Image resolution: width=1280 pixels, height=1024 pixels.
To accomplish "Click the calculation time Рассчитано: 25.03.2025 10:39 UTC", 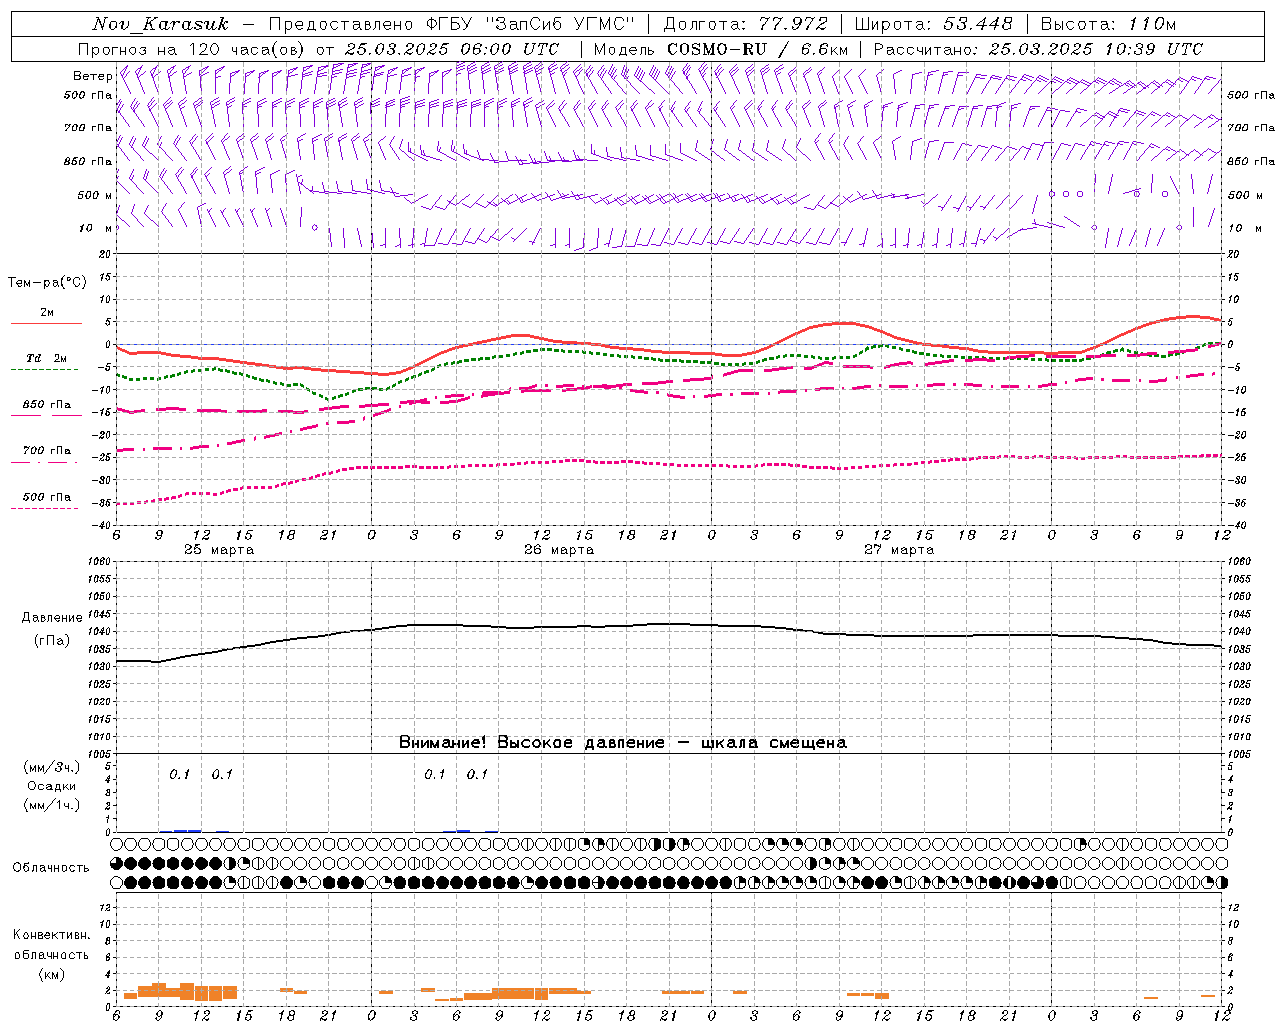I will [x=1038, y=49].
